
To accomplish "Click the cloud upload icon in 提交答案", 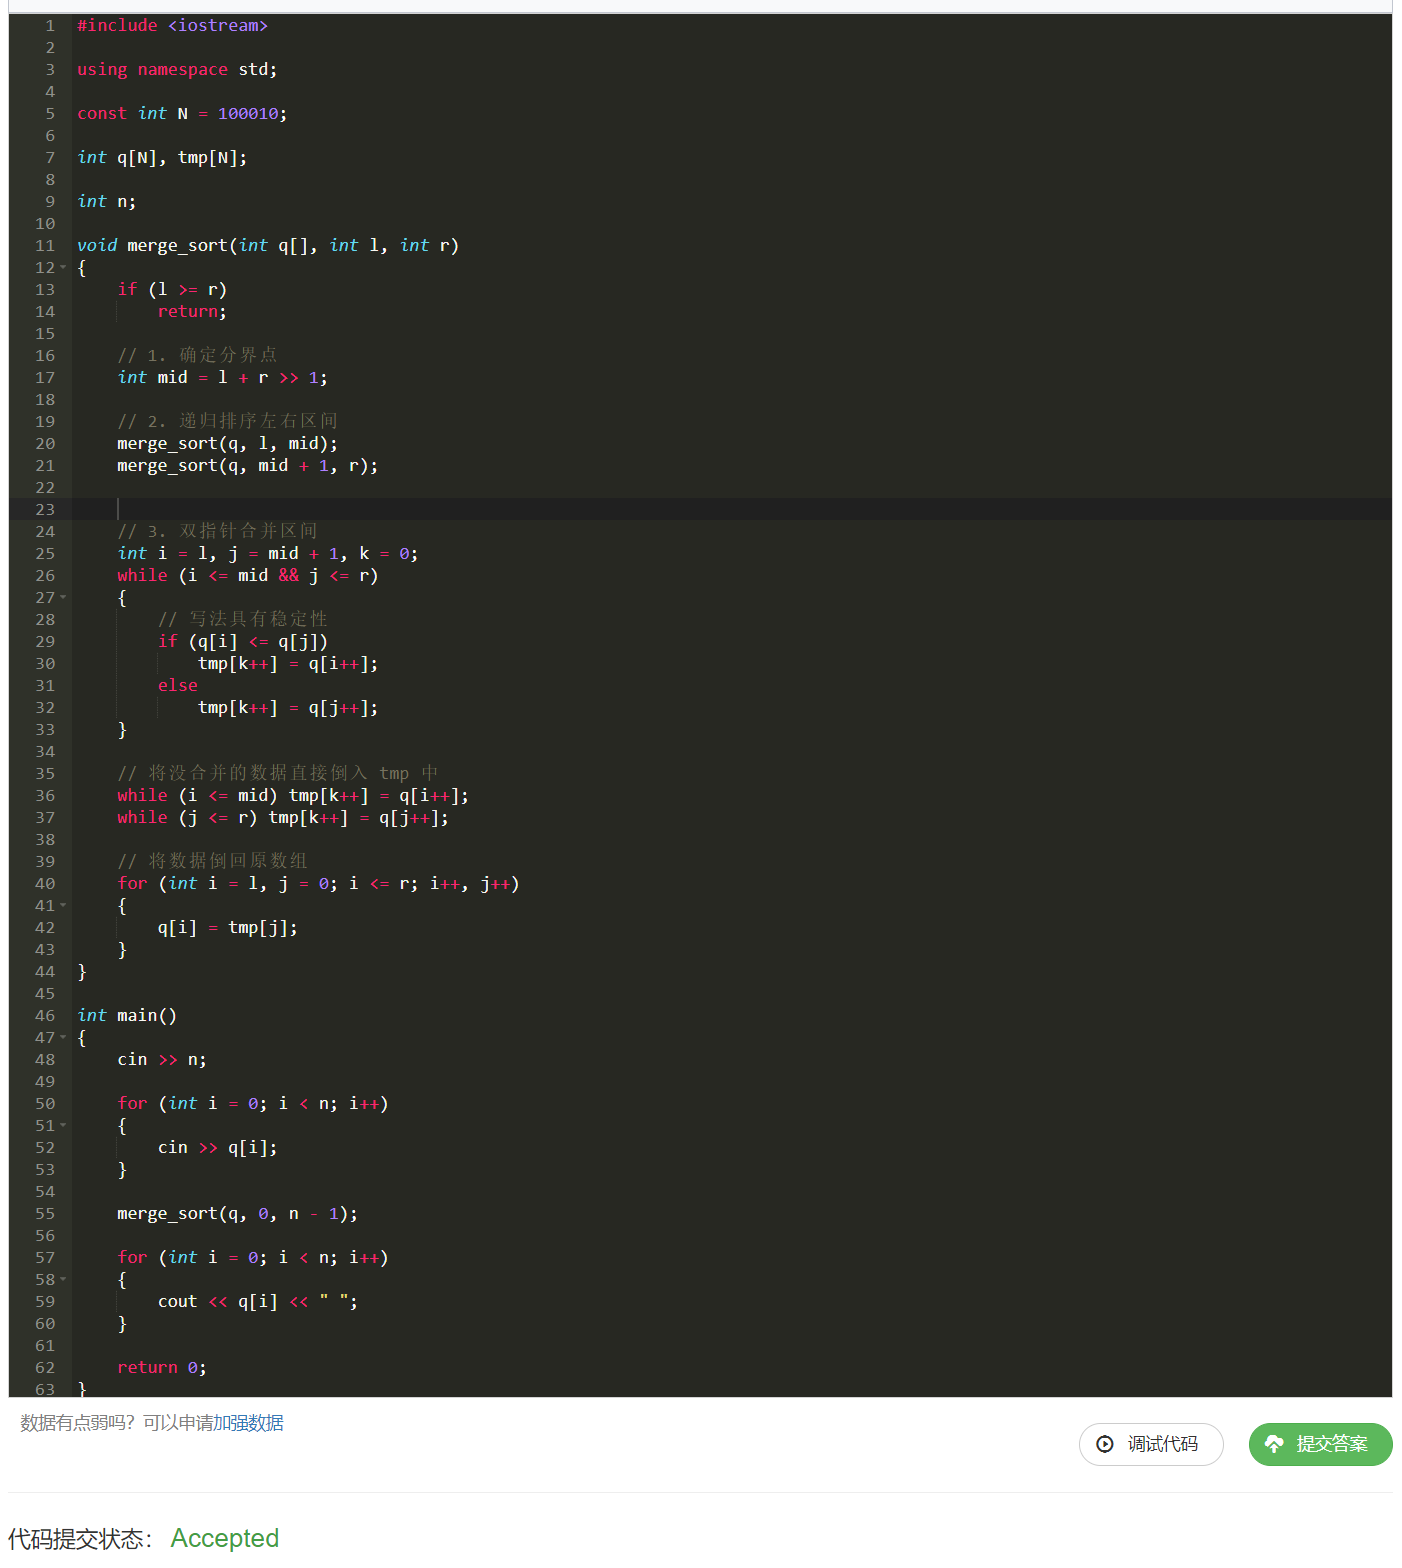I will [1274, 1444].
